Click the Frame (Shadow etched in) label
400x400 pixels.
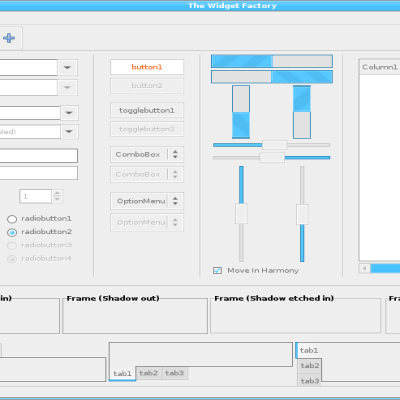274,298
